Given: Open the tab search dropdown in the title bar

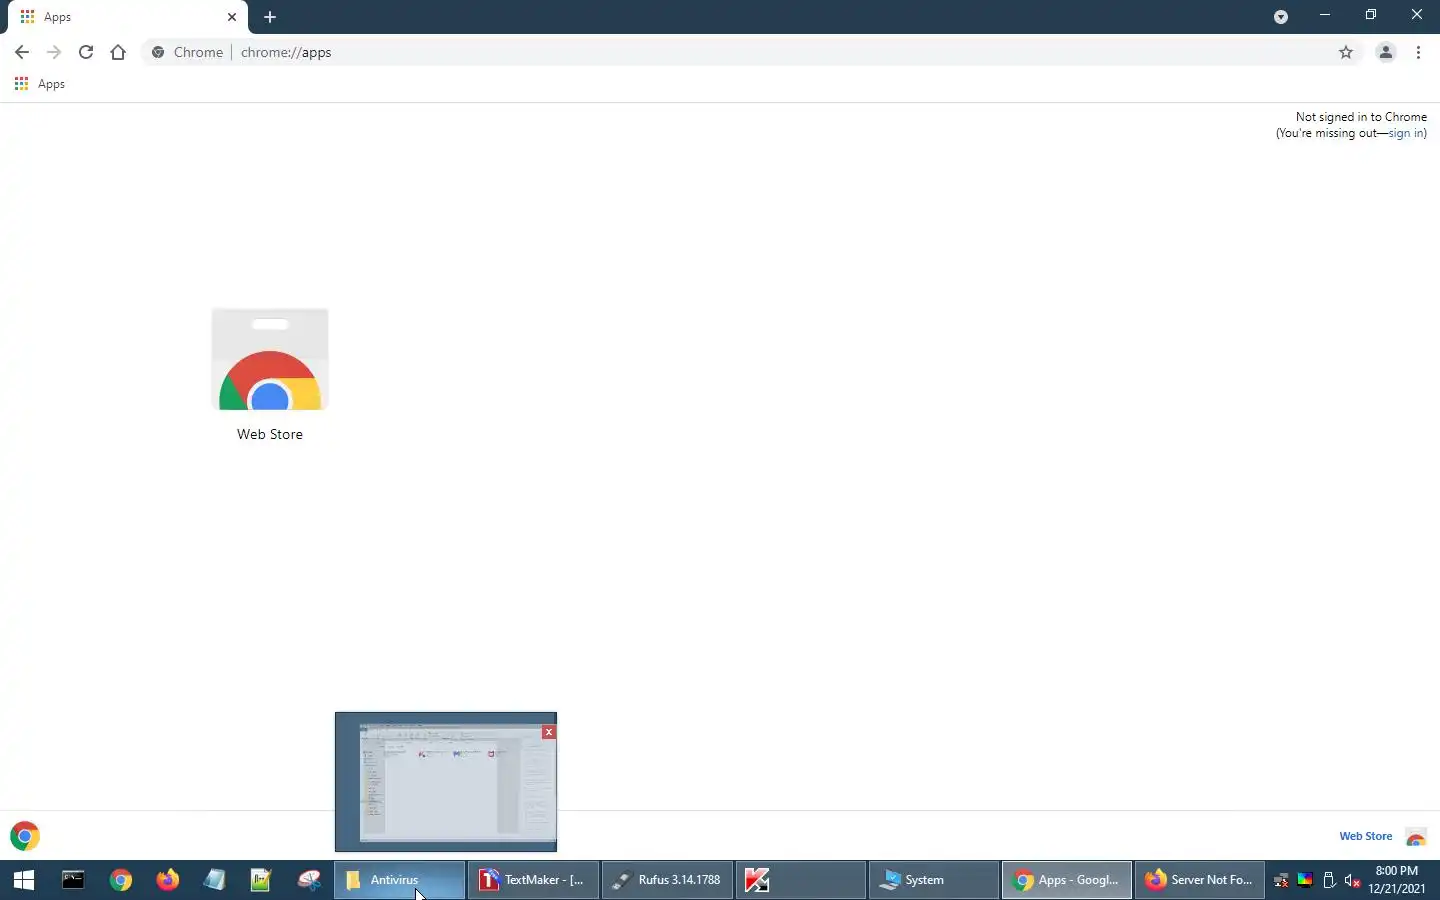Looking at the screenshot, I should click(1281, 17).
